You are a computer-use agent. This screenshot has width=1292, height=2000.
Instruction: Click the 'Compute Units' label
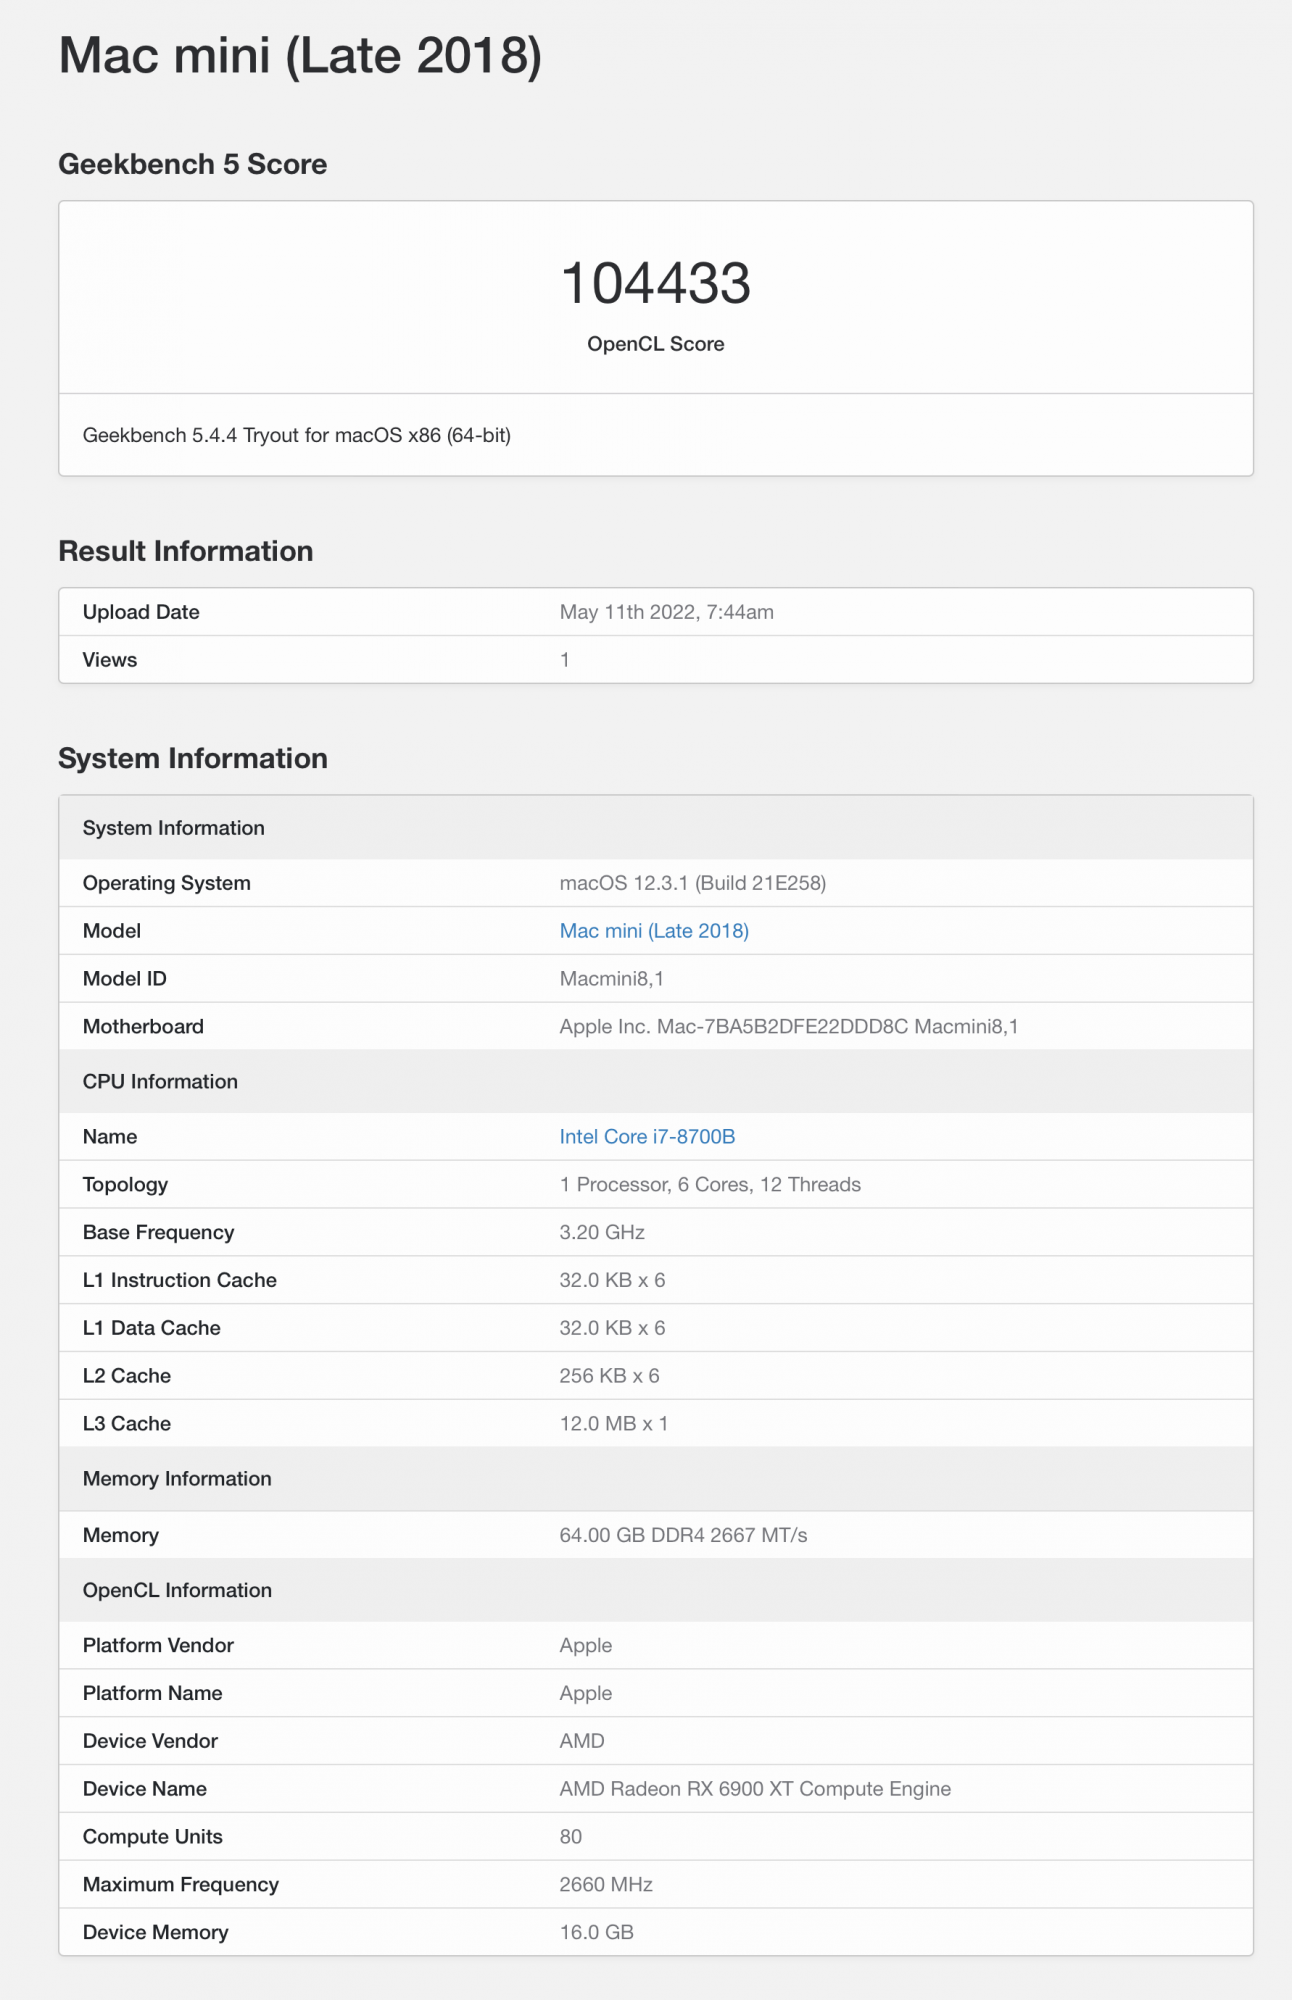tap(153, 1838)
